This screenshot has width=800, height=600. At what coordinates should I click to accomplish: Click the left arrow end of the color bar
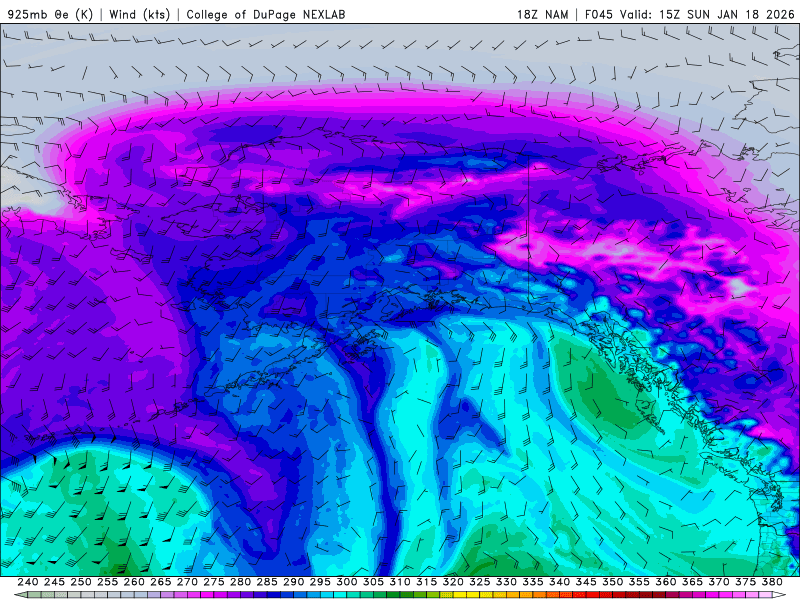21,595
